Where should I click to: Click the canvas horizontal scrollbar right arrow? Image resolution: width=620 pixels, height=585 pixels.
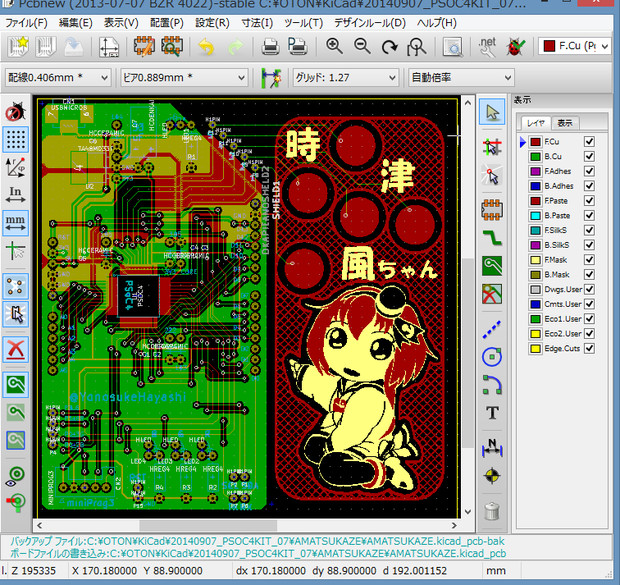coord(454,526)
